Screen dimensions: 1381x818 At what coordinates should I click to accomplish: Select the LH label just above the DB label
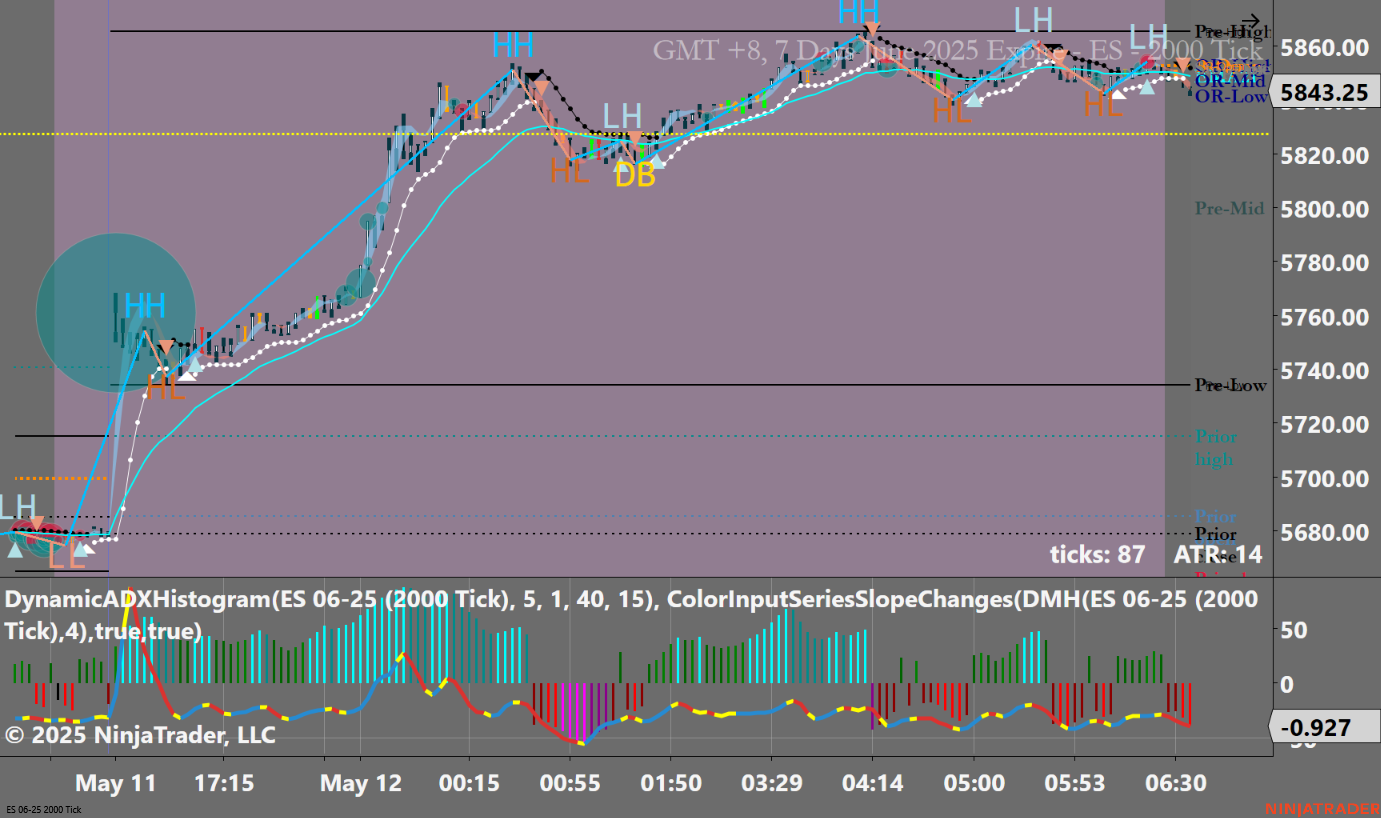coord(622,116)
